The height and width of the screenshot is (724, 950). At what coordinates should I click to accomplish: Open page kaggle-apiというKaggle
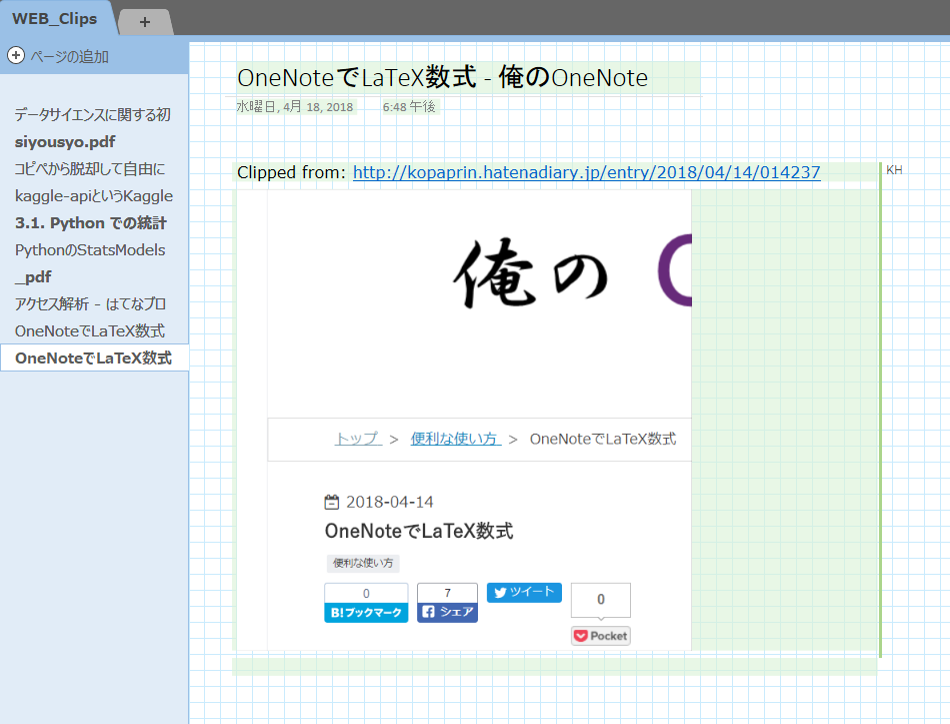pos(94,196)
